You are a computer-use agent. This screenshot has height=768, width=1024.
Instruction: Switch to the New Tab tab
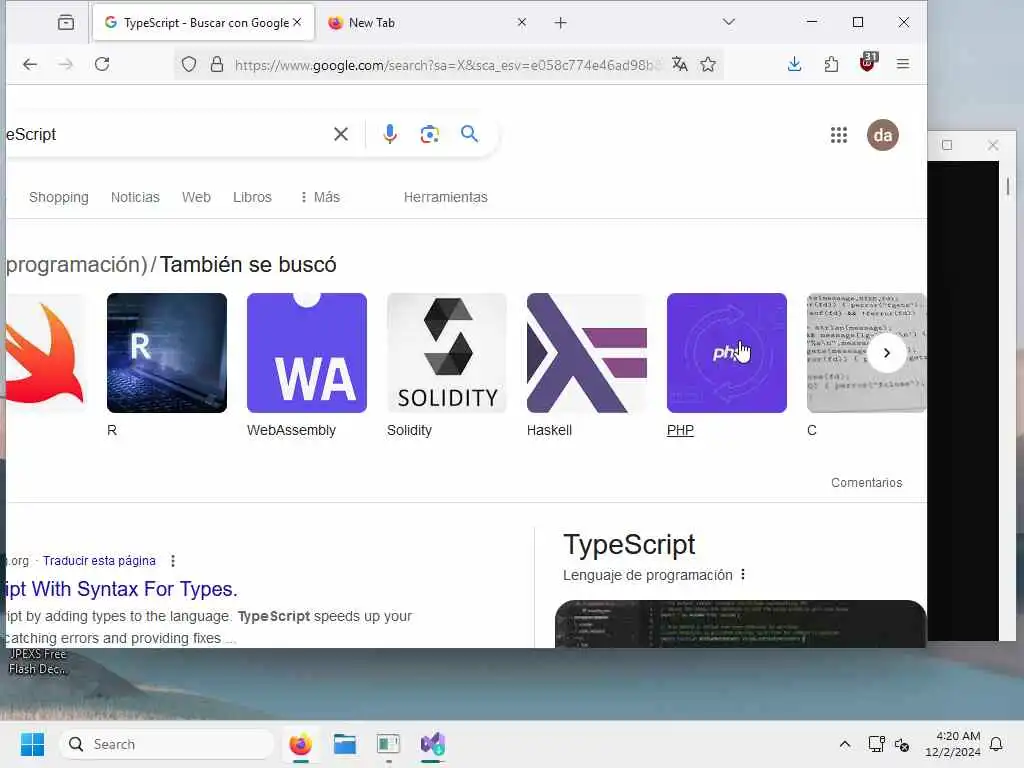(x=426, y=23)
